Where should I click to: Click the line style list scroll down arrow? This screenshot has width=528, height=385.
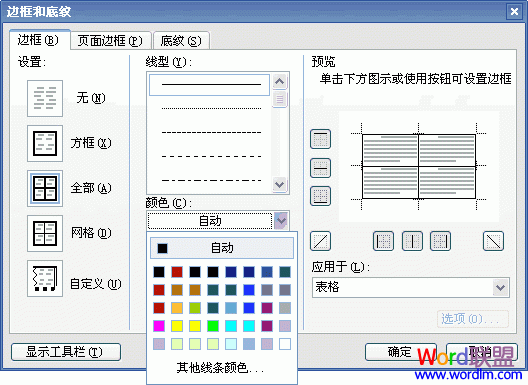(279, 185)
